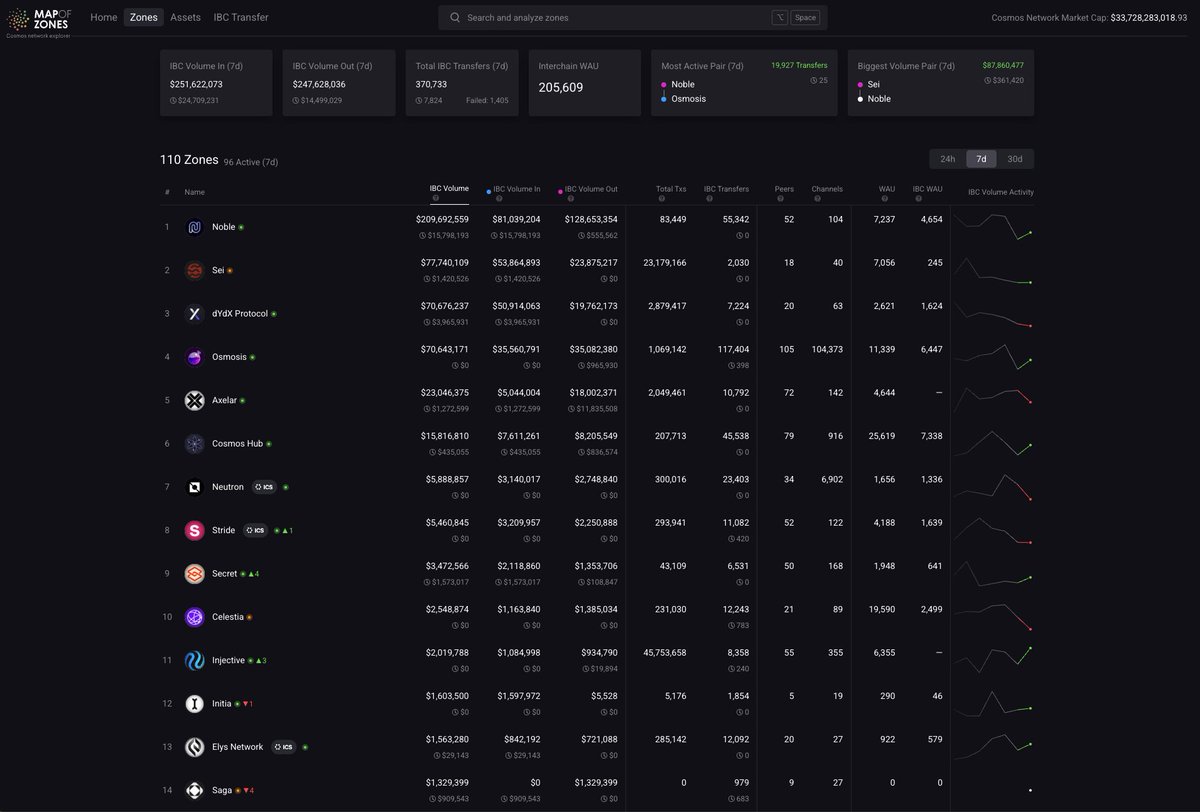1200x812 pixels.
Task: Click the ICS badge next to Stride
Action: click(x=256, y=530)
